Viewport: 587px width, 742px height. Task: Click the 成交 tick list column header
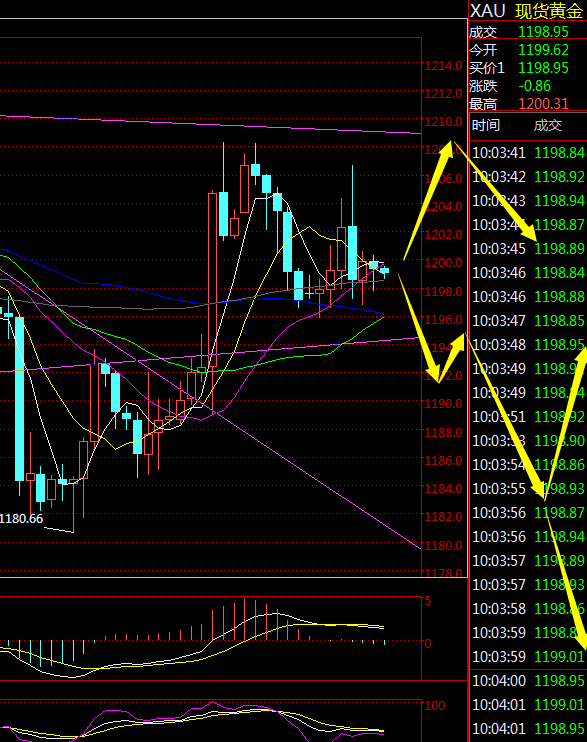[548, 125]
